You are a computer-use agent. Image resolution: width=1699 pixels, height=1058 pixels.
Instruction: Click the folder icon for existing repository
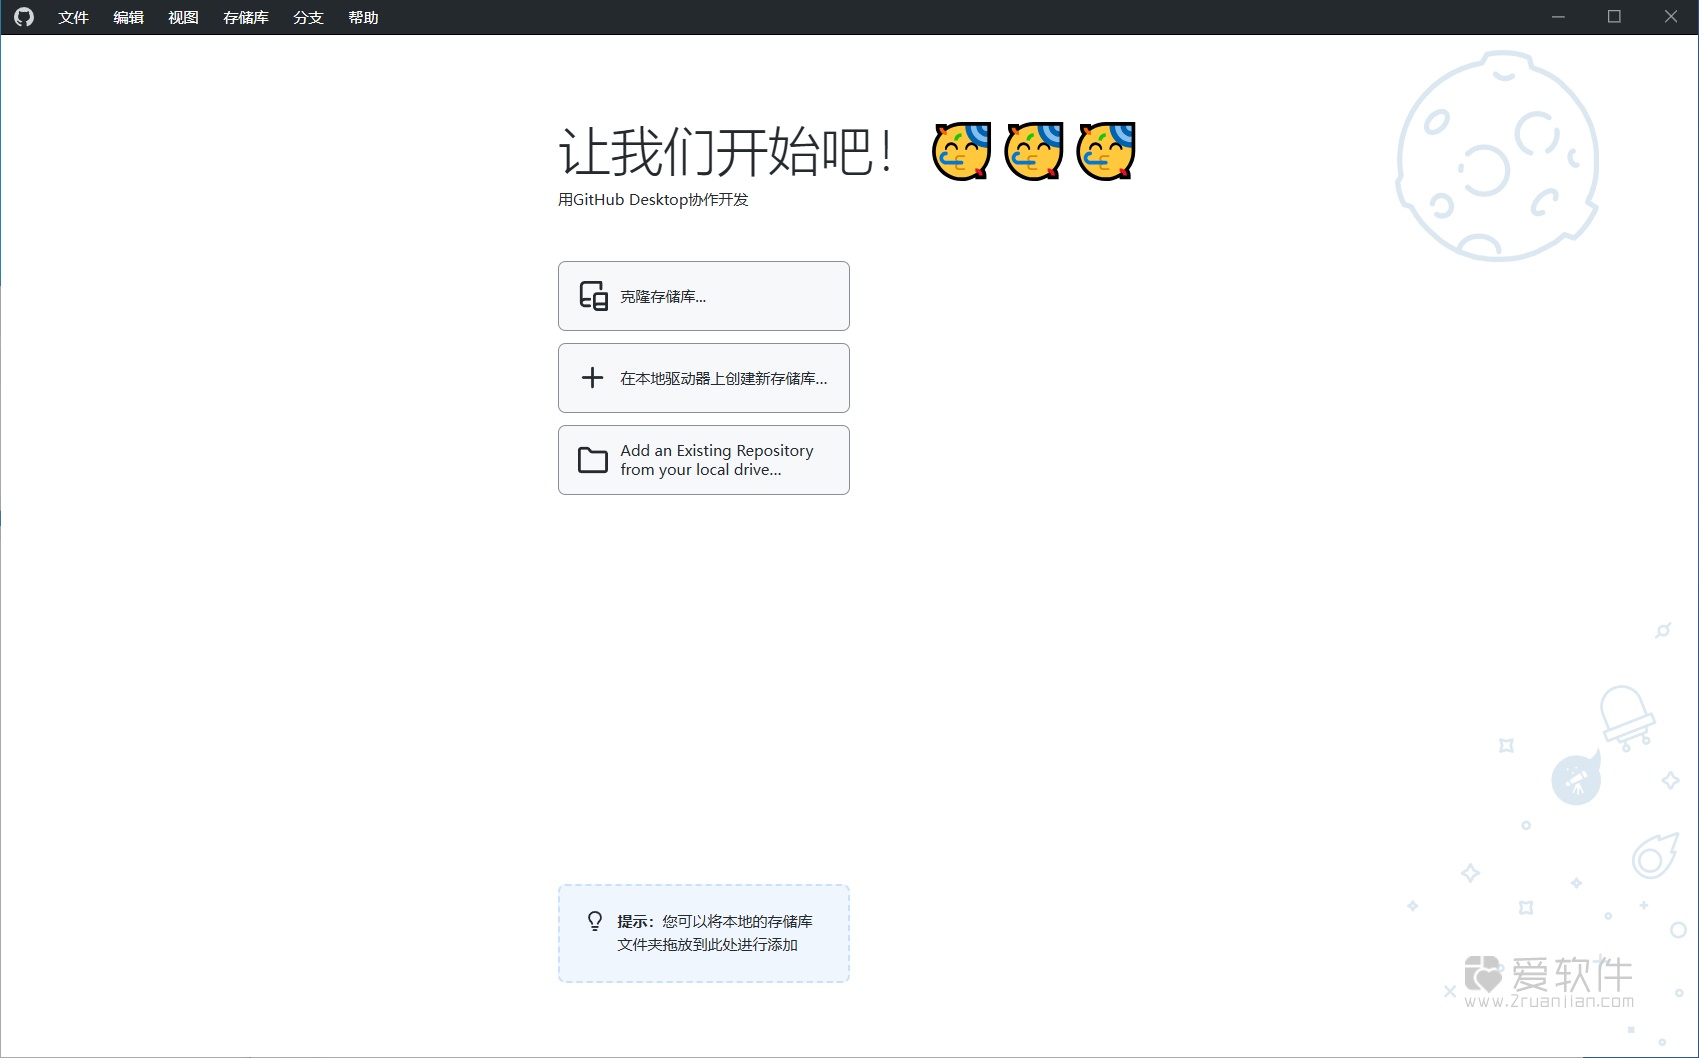point(593,460)
